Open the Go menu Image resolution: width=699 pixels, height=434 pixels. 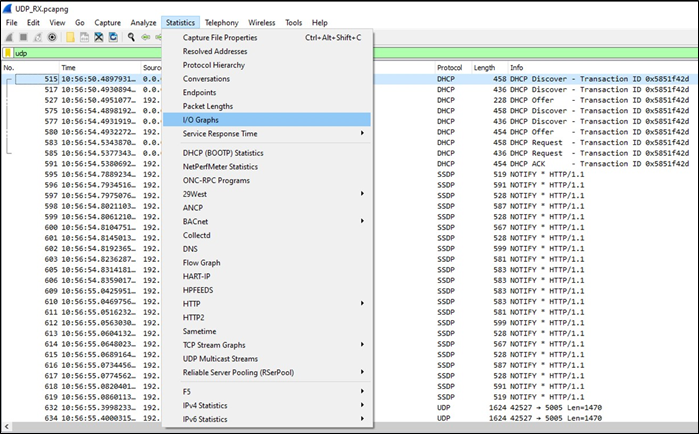pos(80,23)
